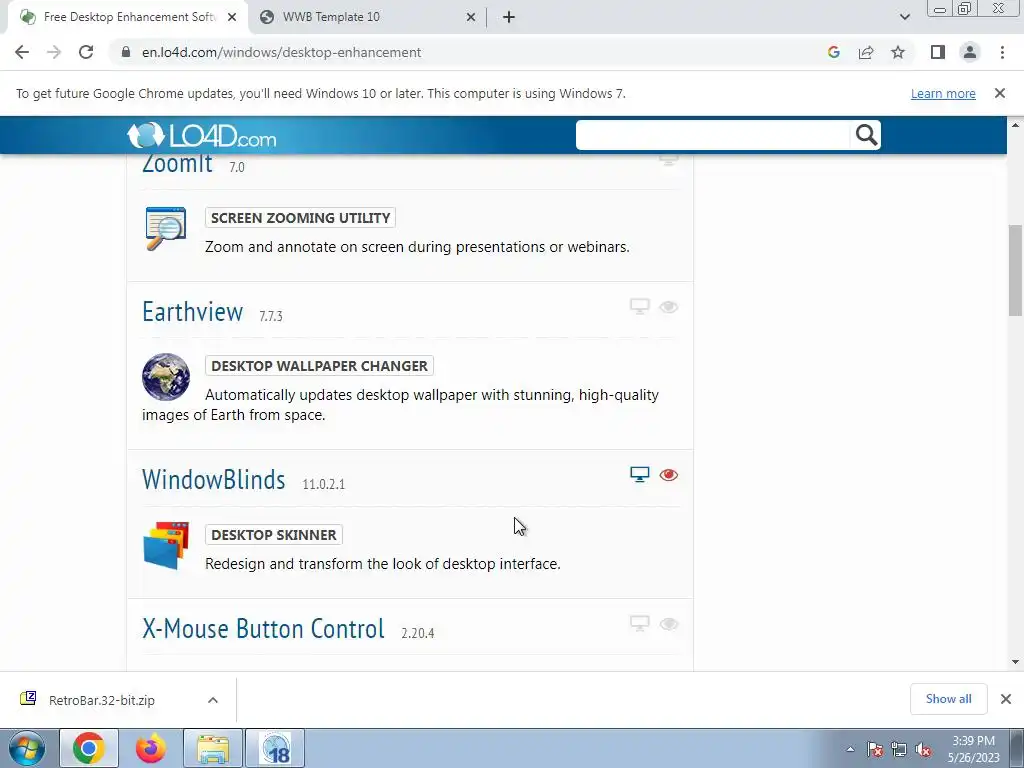Toggle X-Mouse Button Control's eye icon
The image size is (1024, 768).
[668, 624]
